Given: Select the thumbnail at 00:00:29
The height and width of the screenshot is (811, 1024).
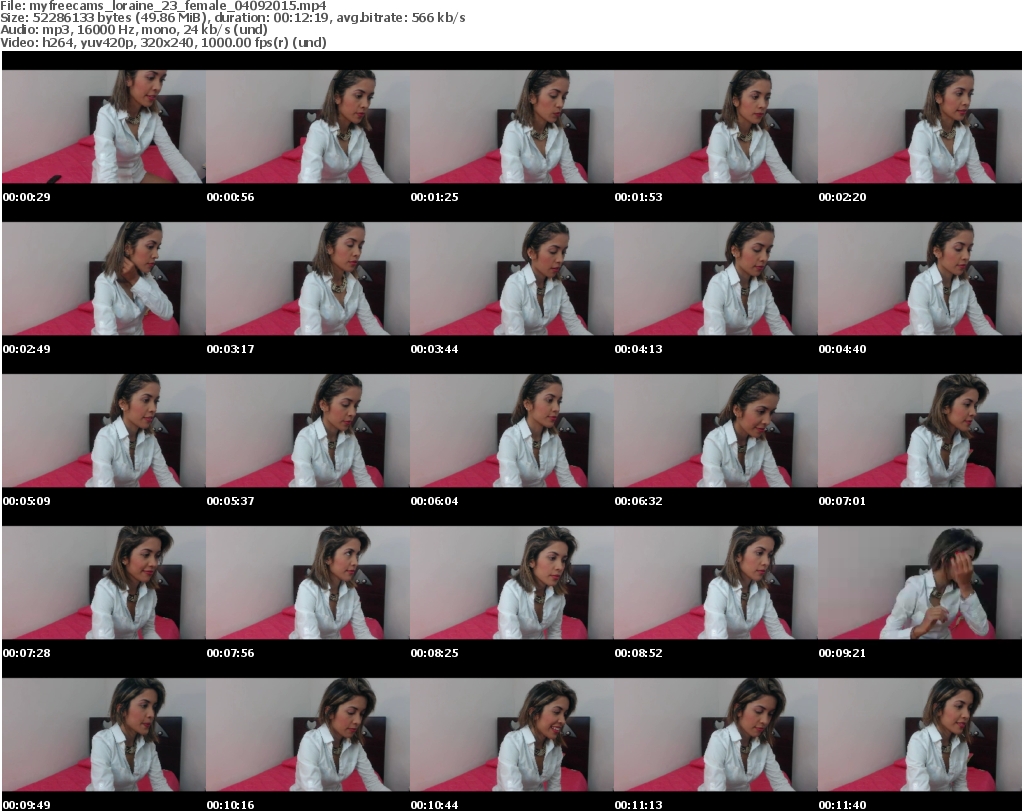Looking at the screenshot, I should coord(104,127).
